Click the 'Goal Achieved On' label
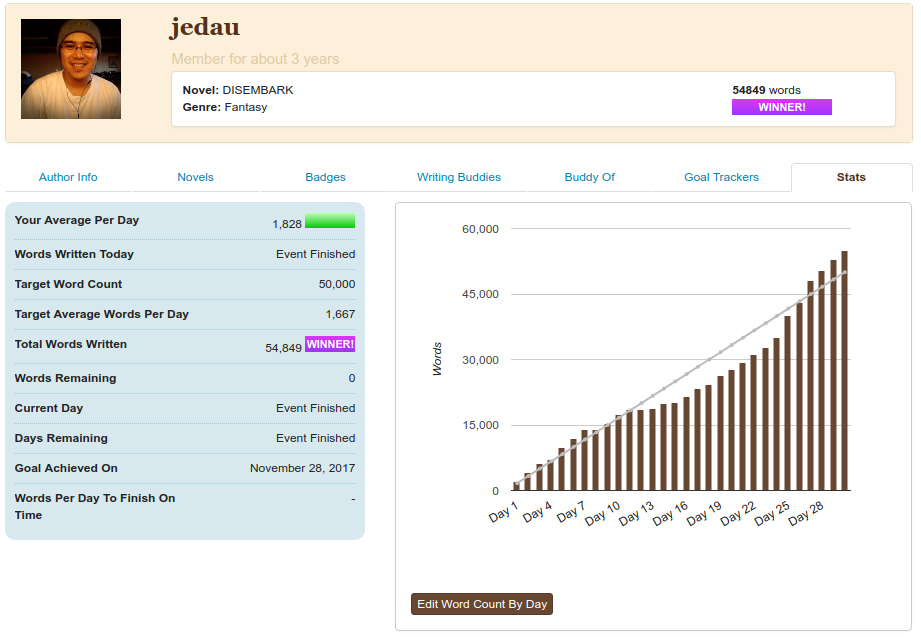This screenshot has width=921, height=637. tap(66, 468)
